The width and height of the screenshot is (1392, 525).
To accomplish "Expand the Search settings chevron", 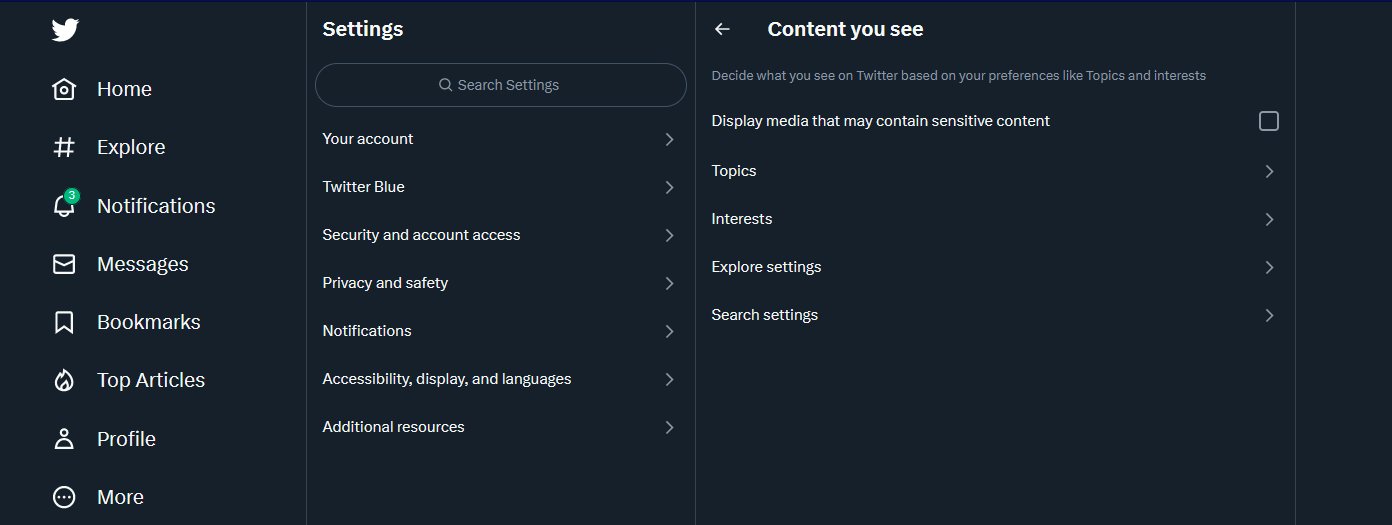I will point(1269,315).
